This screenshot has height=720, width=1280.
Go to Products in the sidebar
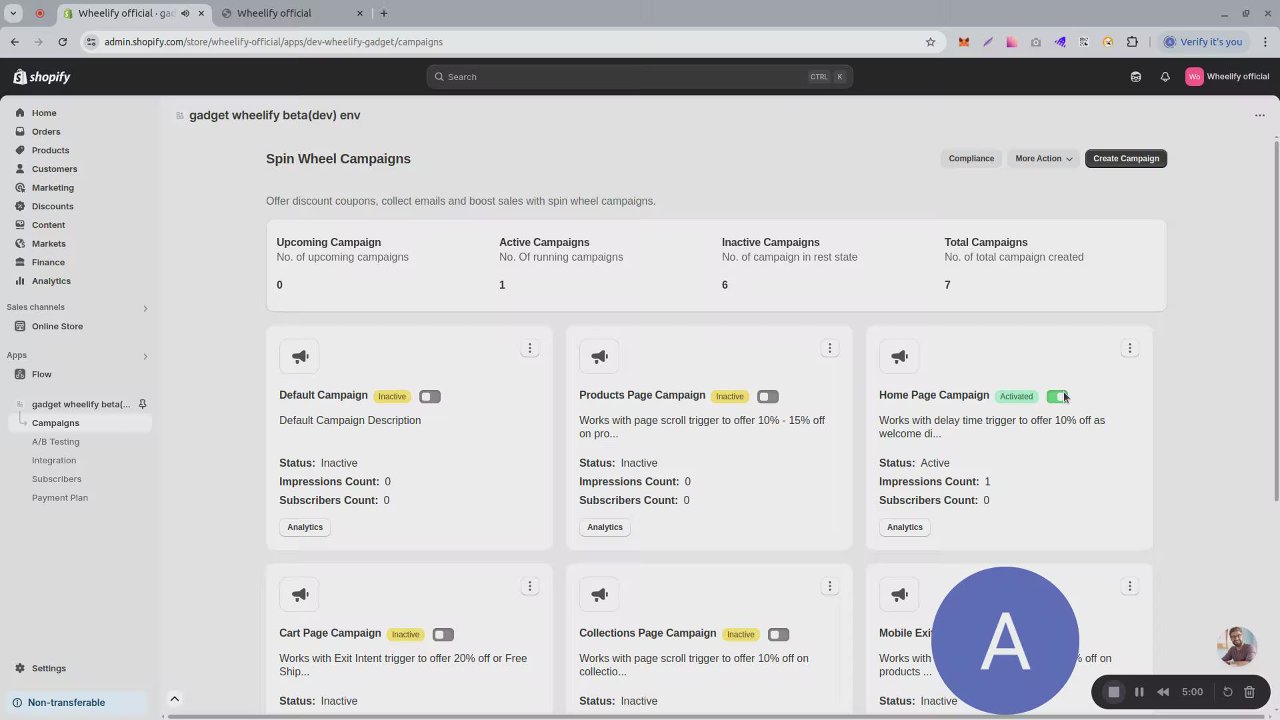(x=50, y=150)
